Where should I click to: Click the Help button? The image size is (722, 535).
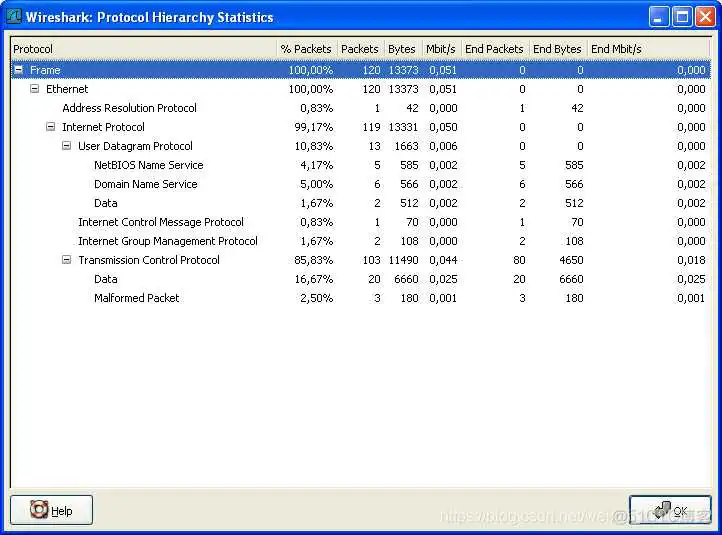pyautogui.click(x=52, y=510)
